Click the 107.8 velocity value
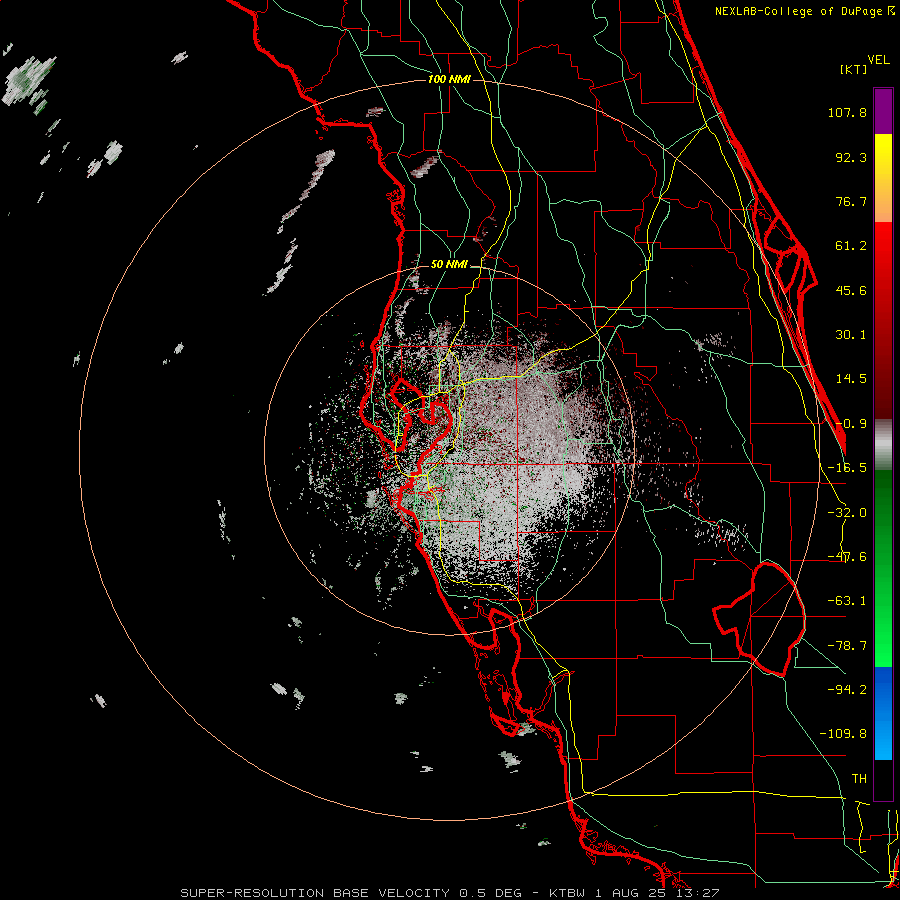The width and height of the screenshot is (900, 900). [847, 112]
